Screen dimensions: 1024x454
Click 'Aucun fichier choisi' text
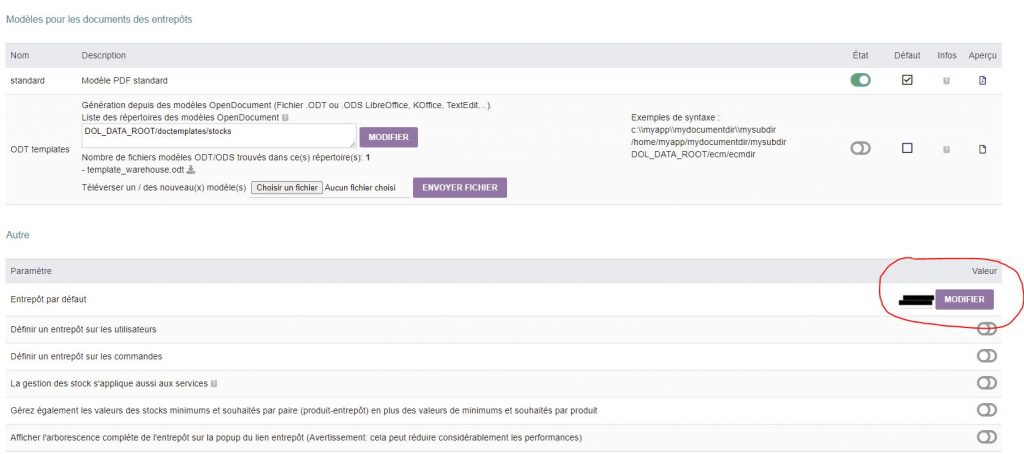(360, 187)
